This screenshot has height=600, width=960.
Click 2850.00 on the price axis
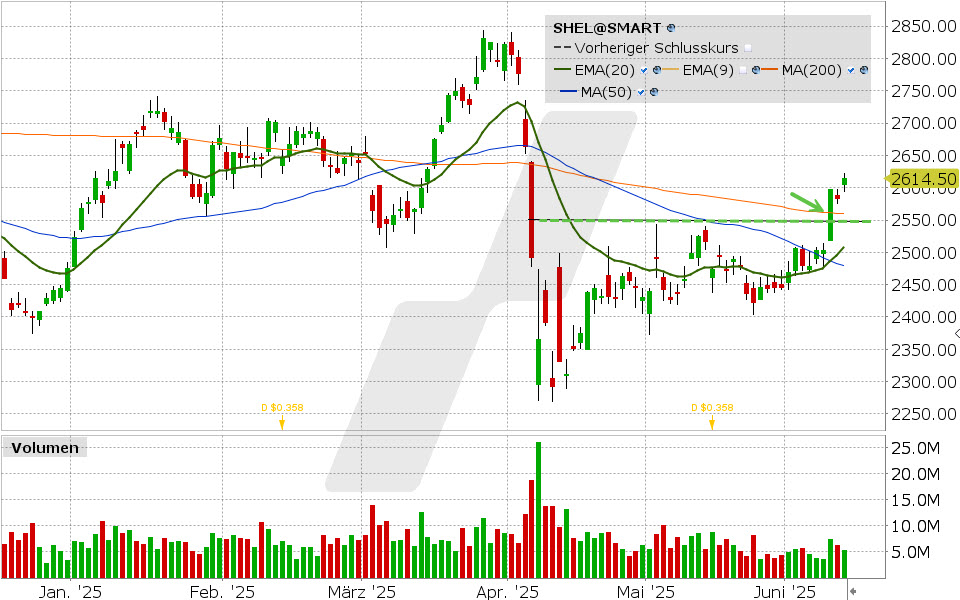pyautogui.click(x=923, y=26)
